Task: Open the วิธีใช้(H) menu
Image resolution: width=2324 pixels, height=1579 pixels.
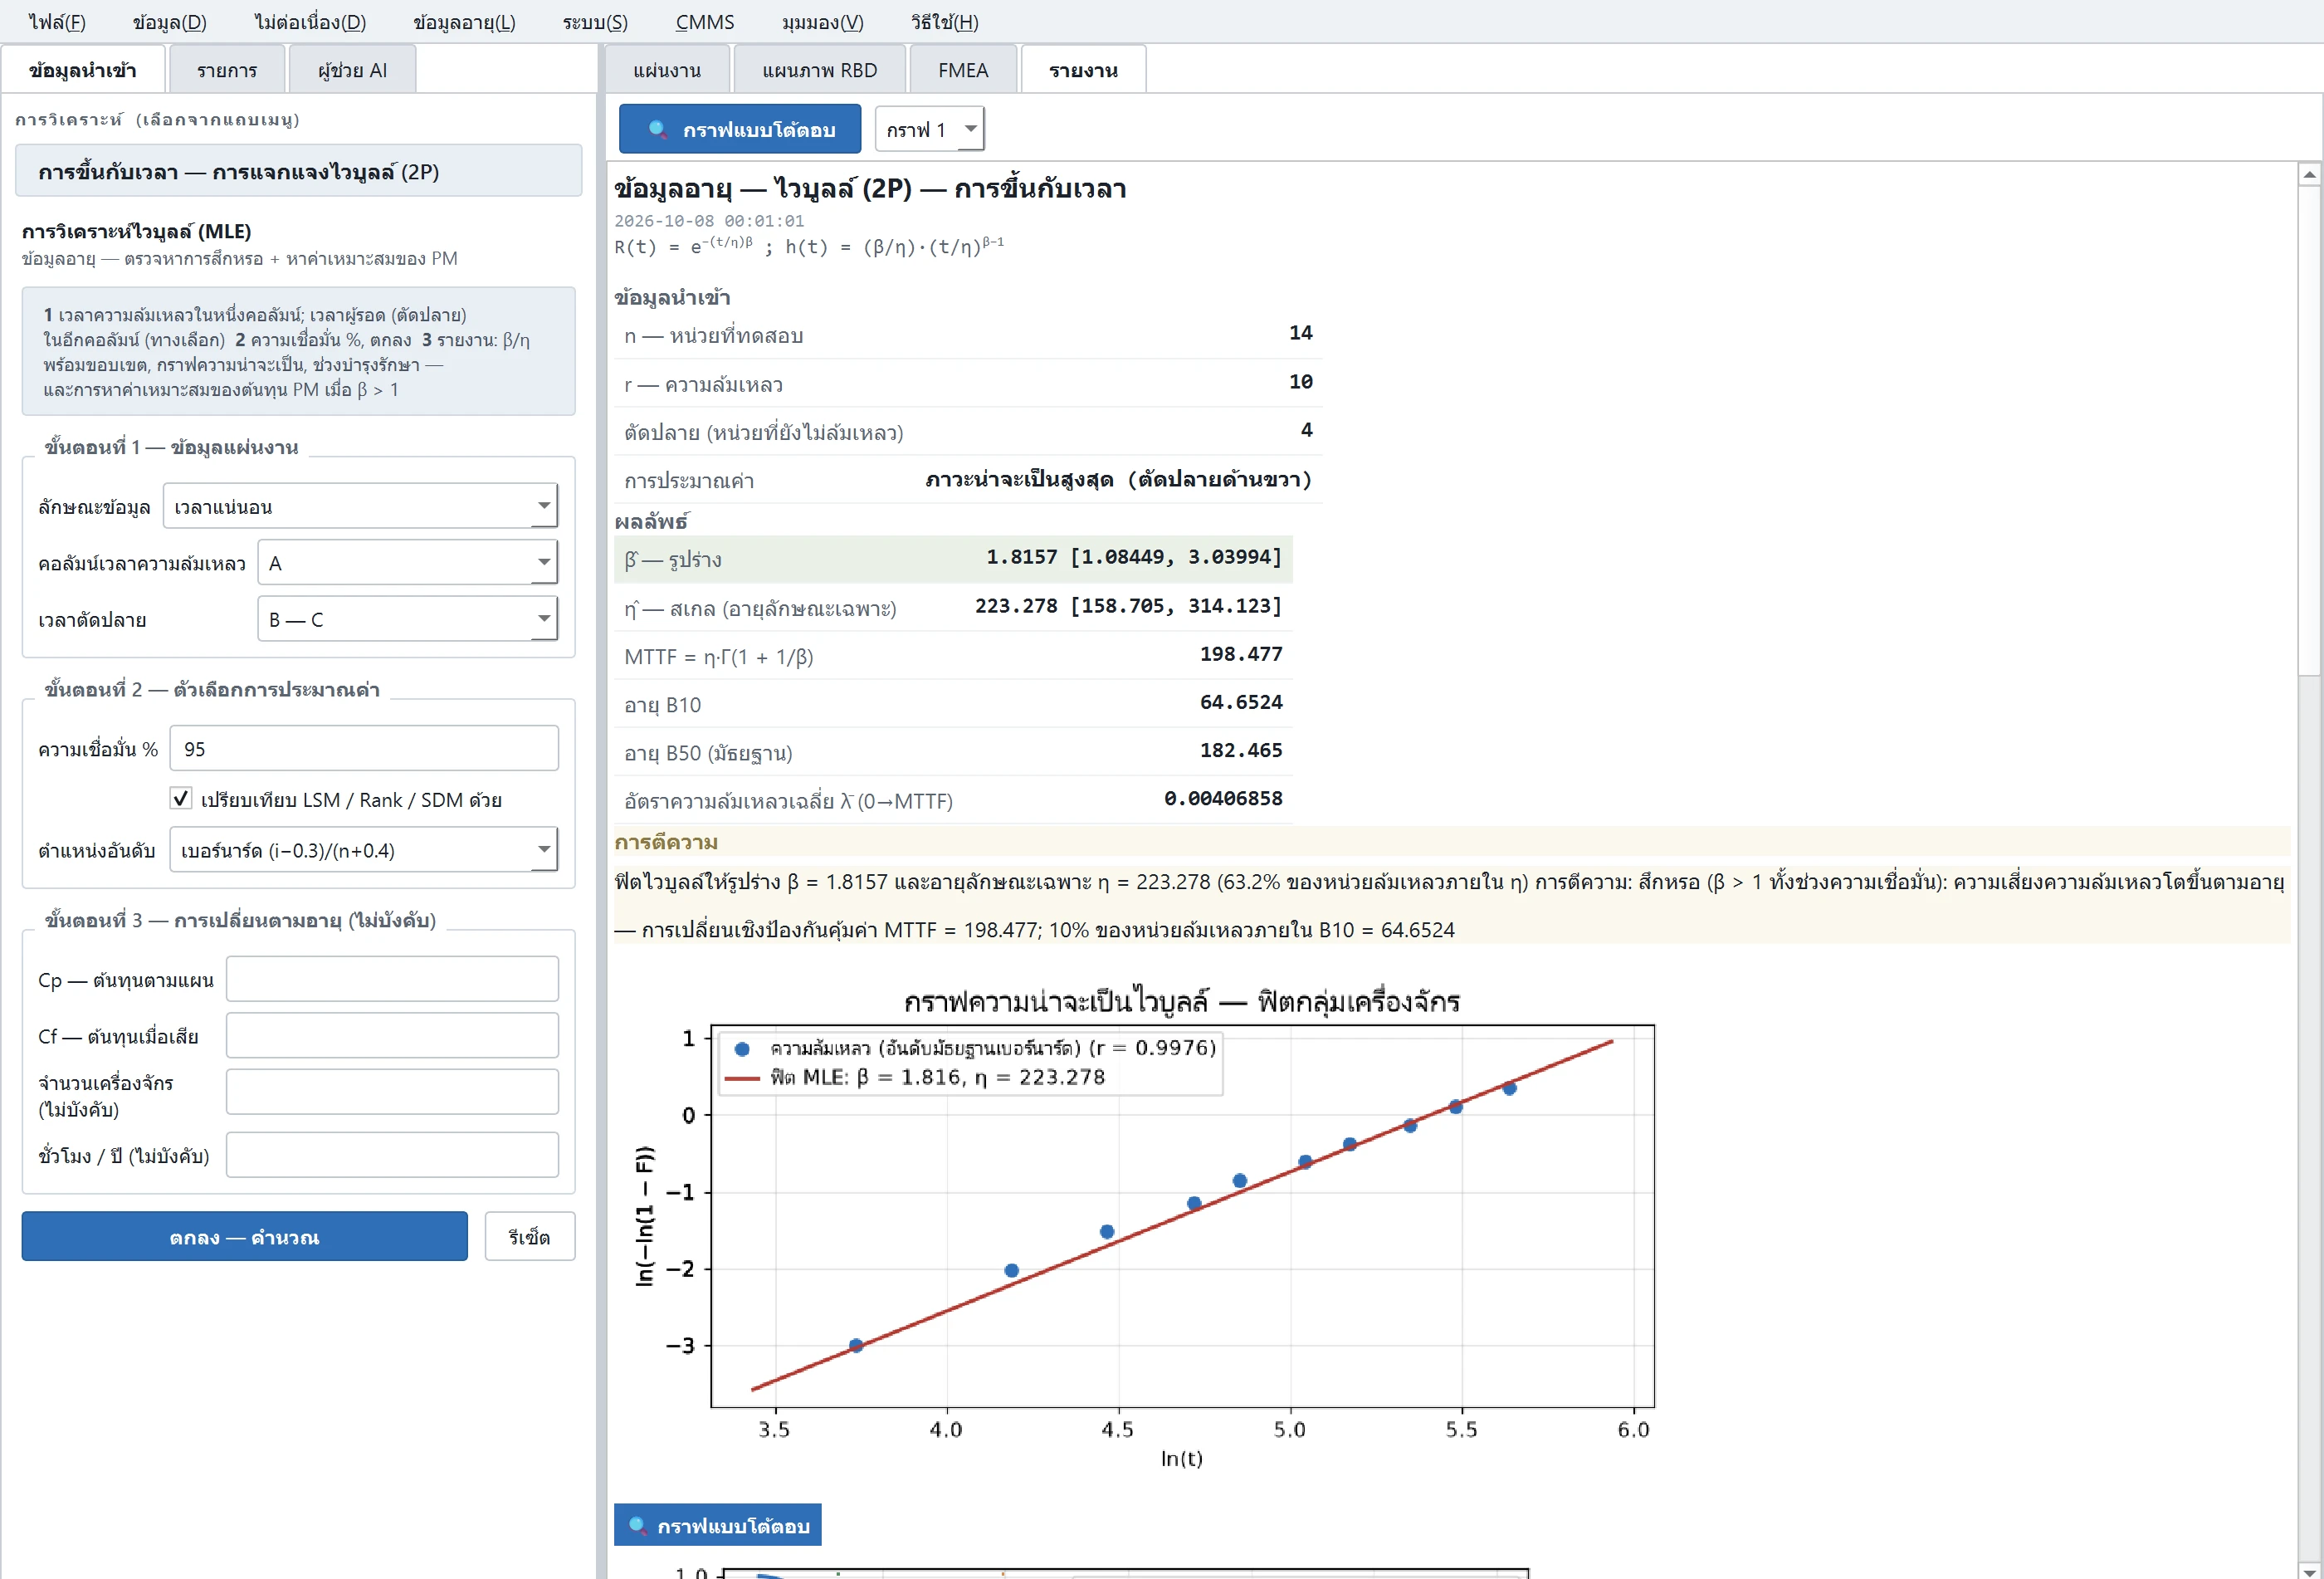Action: [944, 21]
